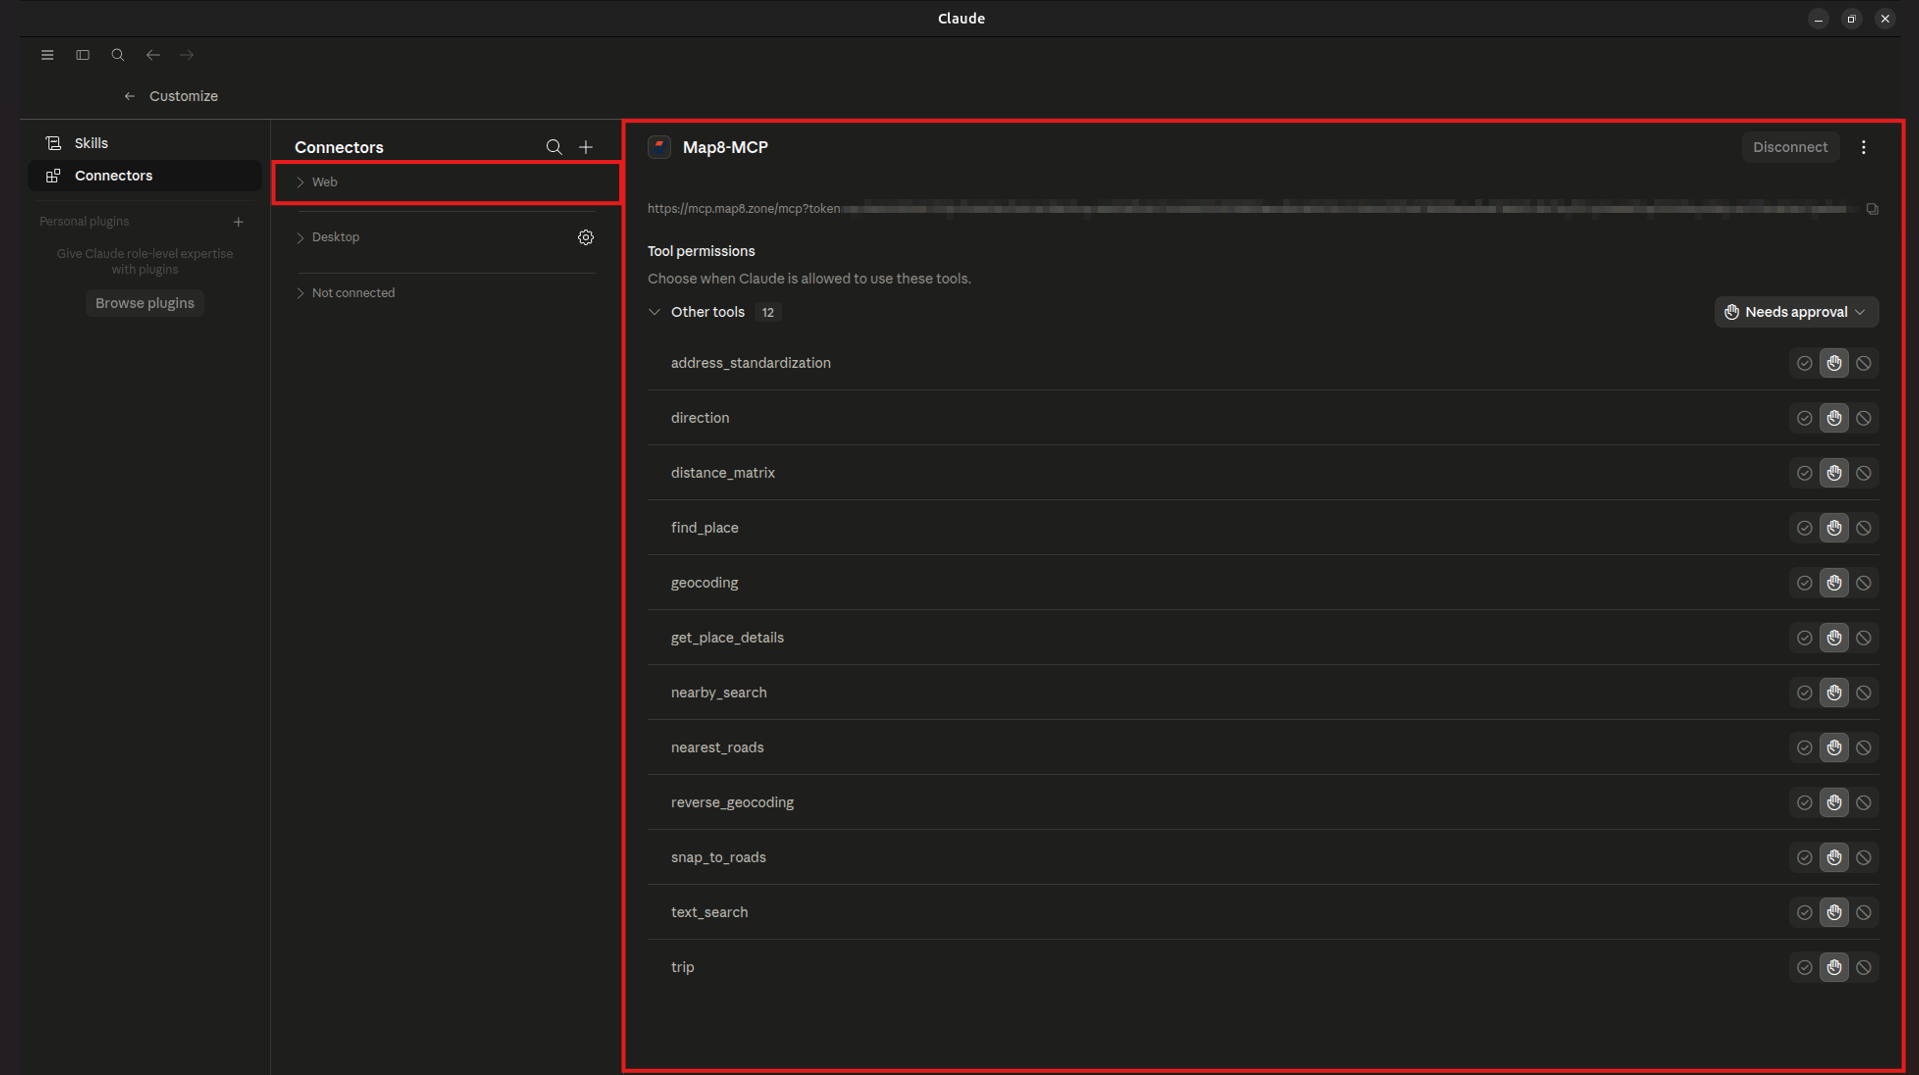
Task: Open search from the top toolbar
Action: [x=118, y=55]
